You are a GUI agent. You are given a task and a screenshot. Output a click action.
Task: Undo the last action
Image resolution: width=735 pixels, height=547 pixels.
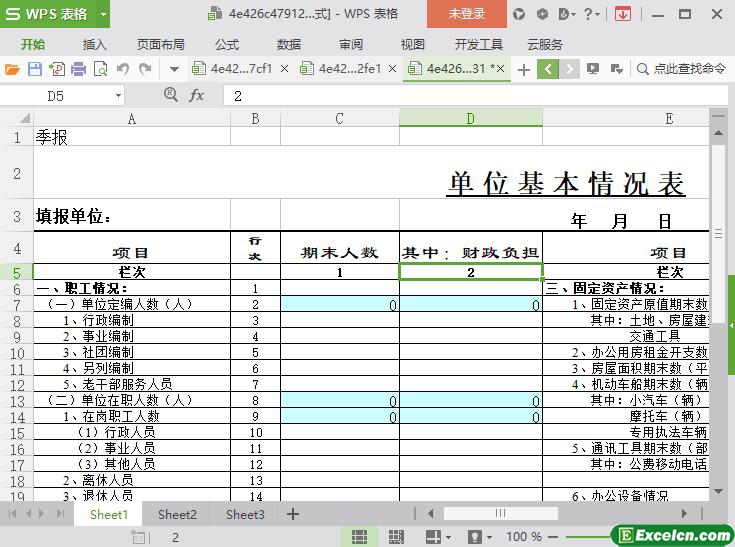pos(123,69)
